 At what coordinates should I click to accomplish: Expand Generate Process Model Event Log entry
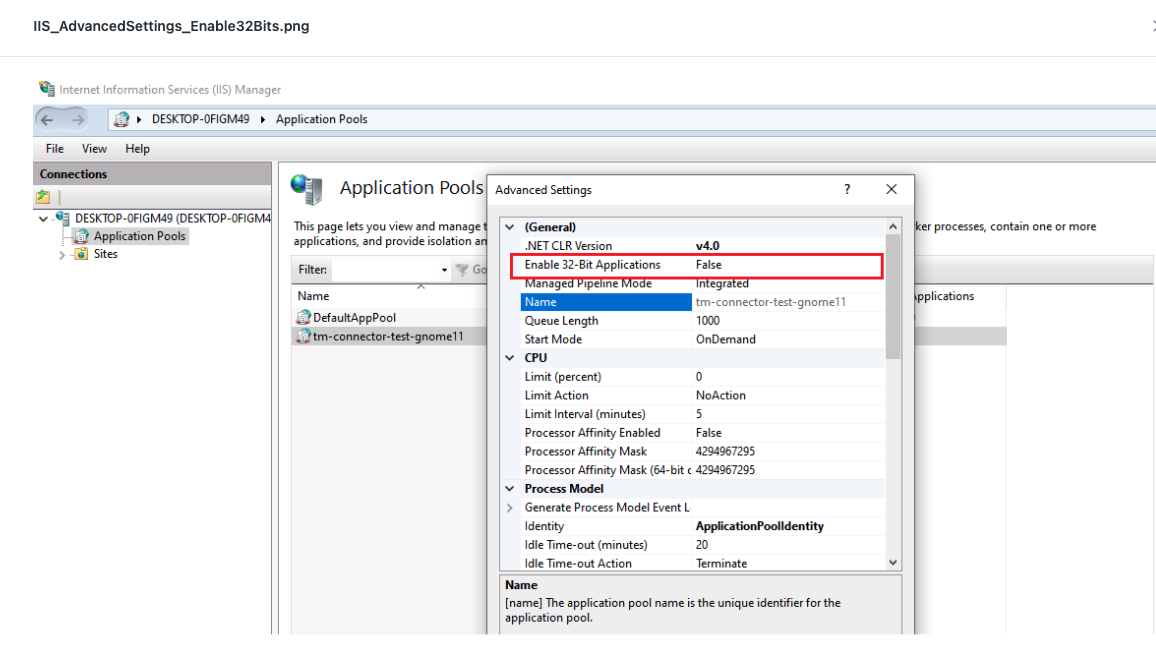510,507
